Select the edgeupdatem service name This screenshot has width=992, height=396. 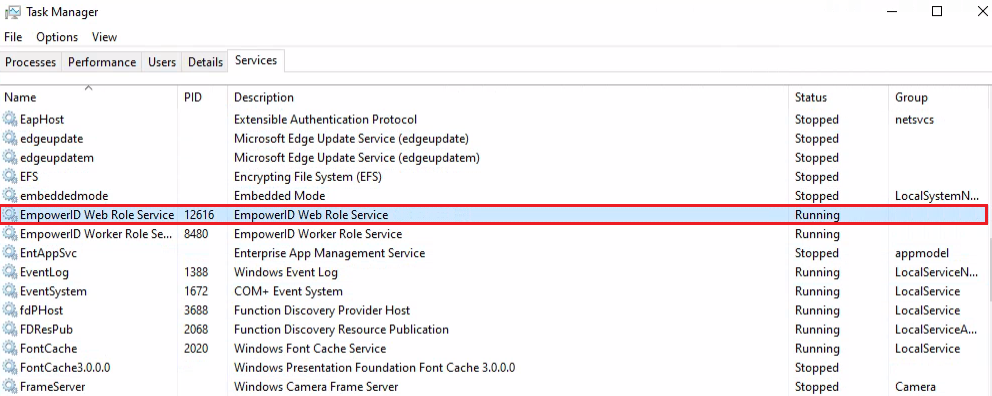[57, 158]
